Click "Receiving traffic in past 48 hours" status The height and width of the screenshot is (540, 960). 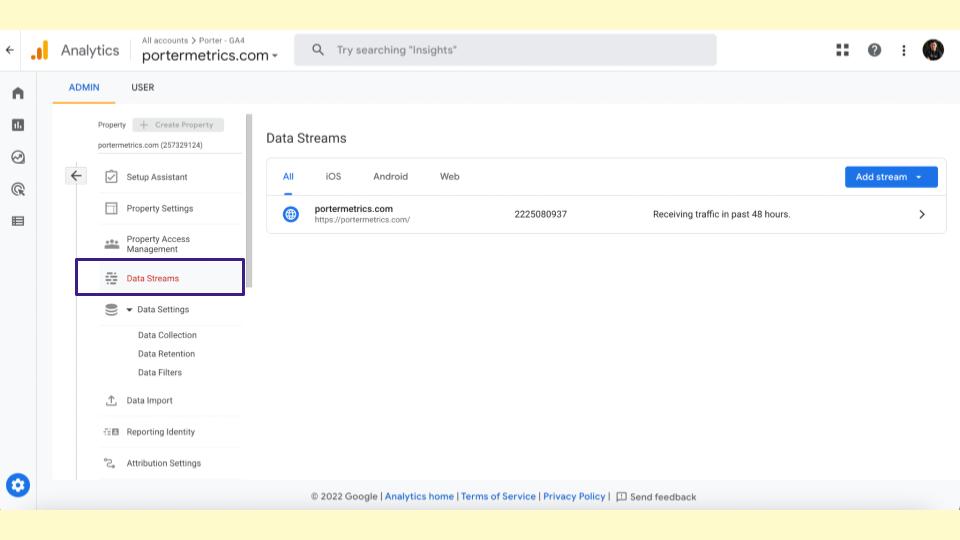coord(721,214)
